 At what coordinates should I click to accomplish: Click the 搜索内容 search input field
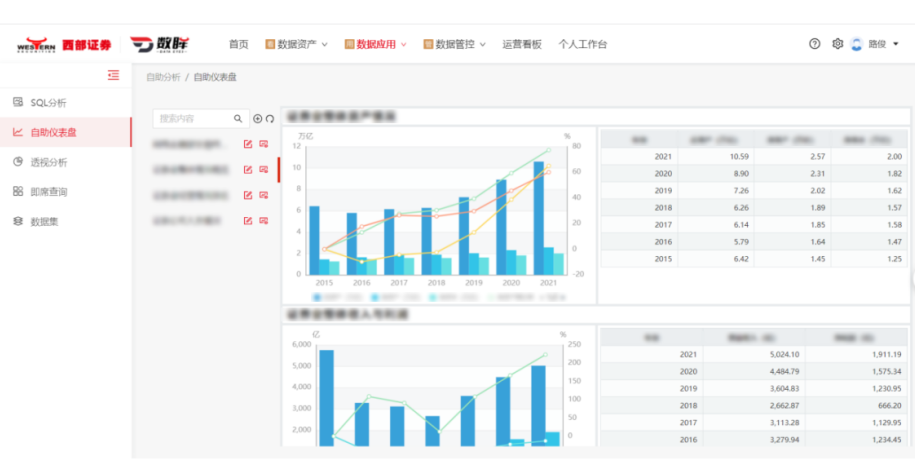[x=193, y=119]
